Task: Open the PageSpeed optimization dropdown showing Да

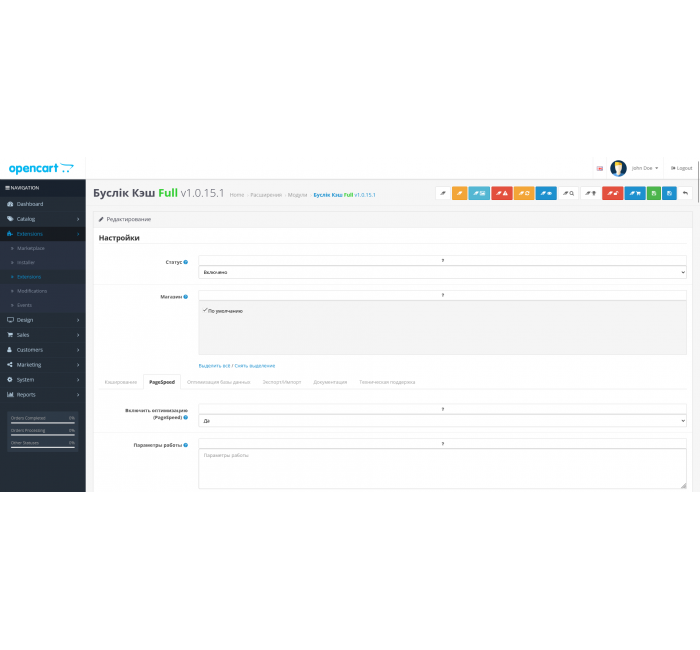Action: (x=442, y=421)
